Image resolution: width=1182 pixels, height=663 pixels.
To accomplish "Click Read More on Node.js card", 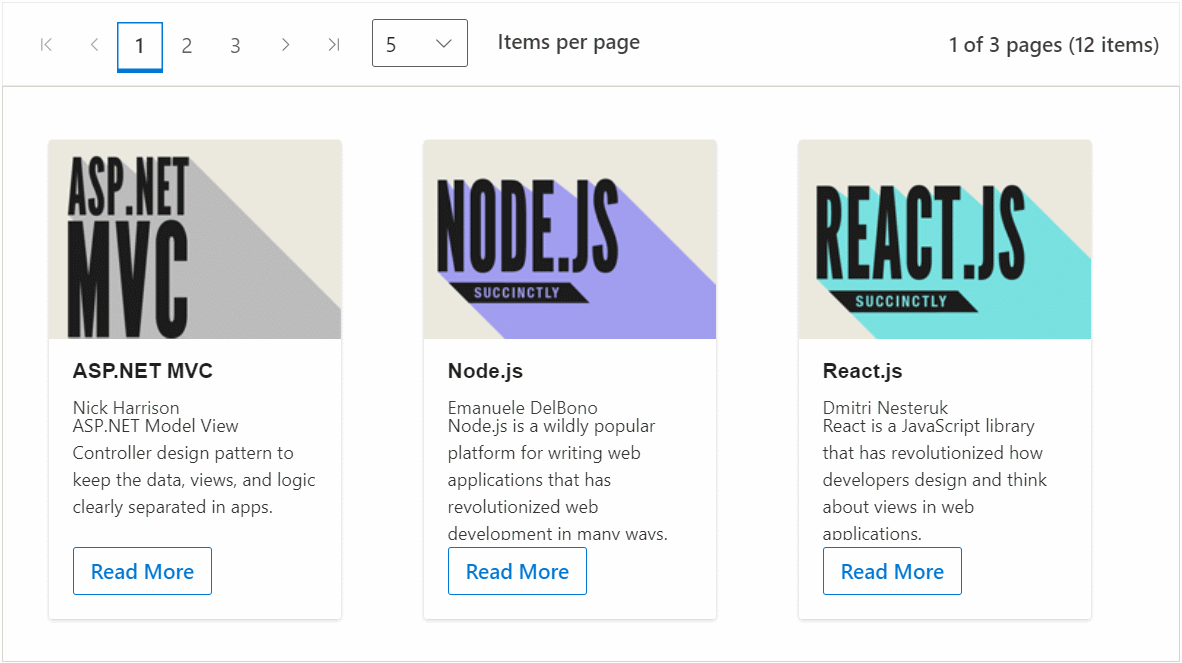I will 517,571.
